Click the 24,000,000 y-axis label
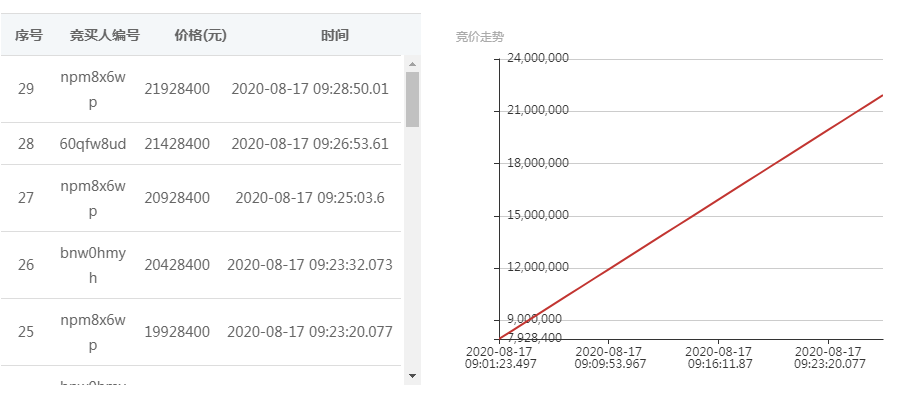The height and width of the screenshot is (404, 908). click(x=538, y=58)
